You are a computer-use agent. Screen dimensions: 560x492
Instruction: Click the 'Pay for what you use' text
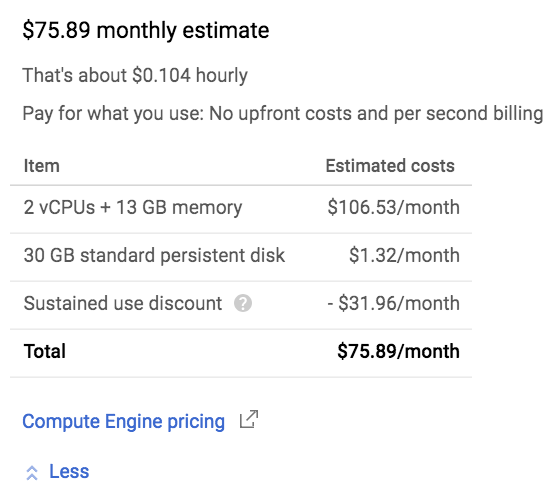tap(112, 114)
